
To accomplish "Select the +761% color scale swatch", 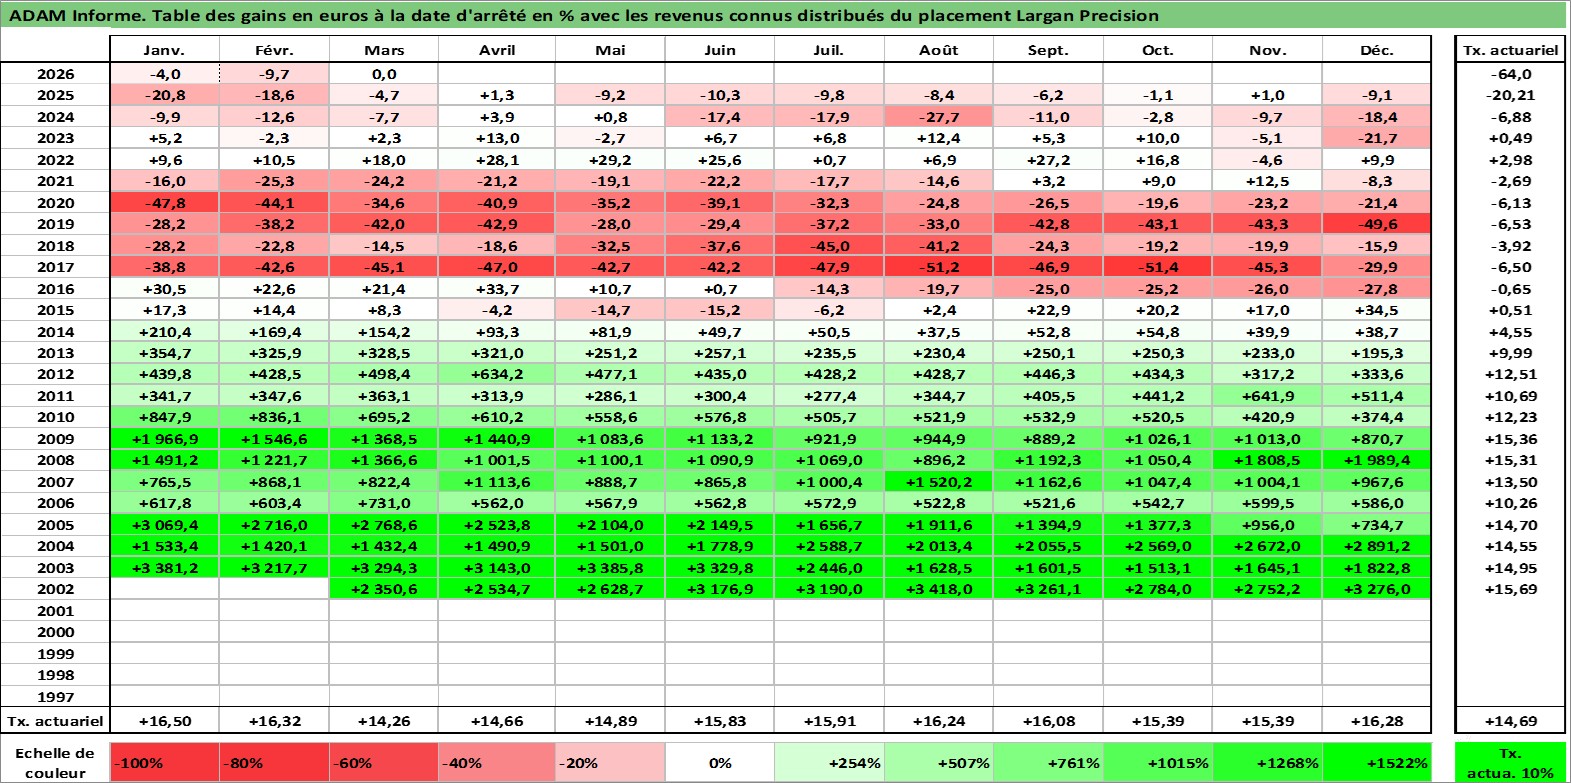I will coord(1048,762).
